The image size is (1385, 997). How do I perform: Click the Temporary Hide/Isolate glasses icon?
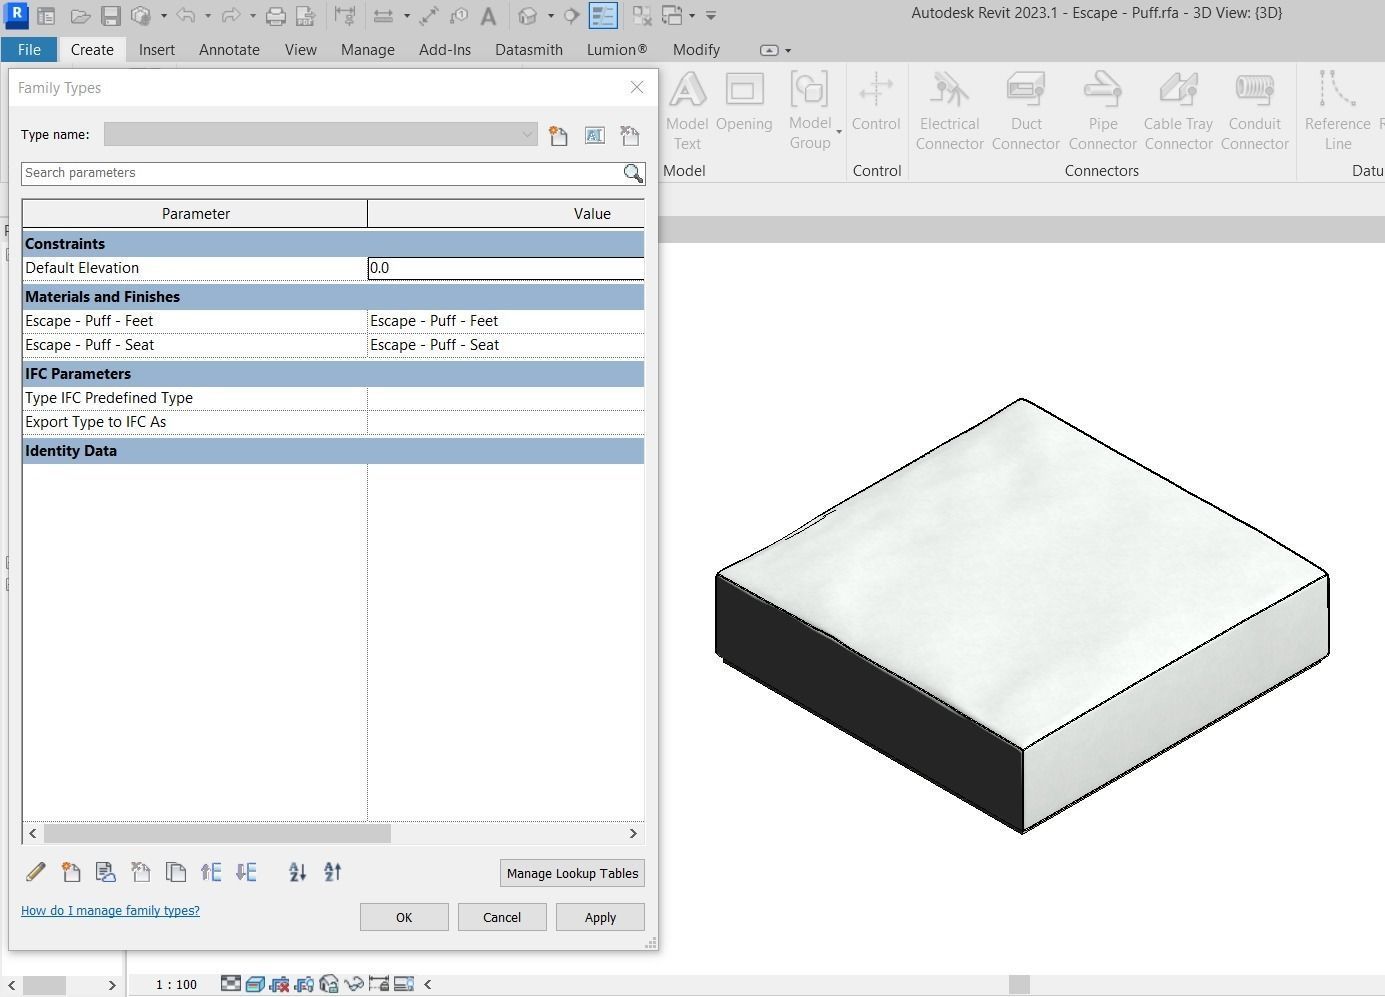[353, 984]
